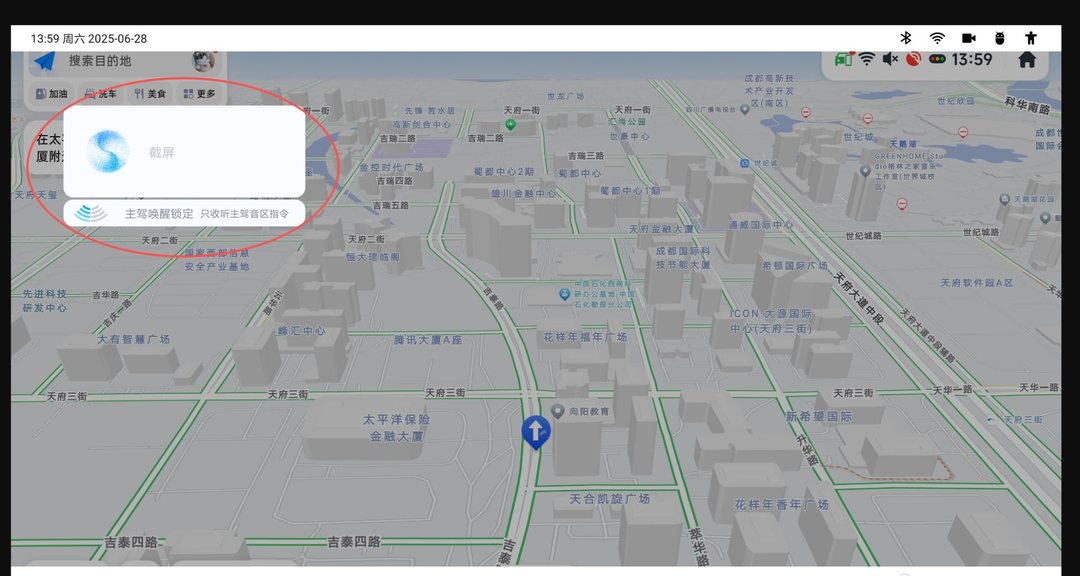Select the 恒大珺临阁 label
Image resolution: width=1080 pixels, height=576 pixels.
pos(373,256)
